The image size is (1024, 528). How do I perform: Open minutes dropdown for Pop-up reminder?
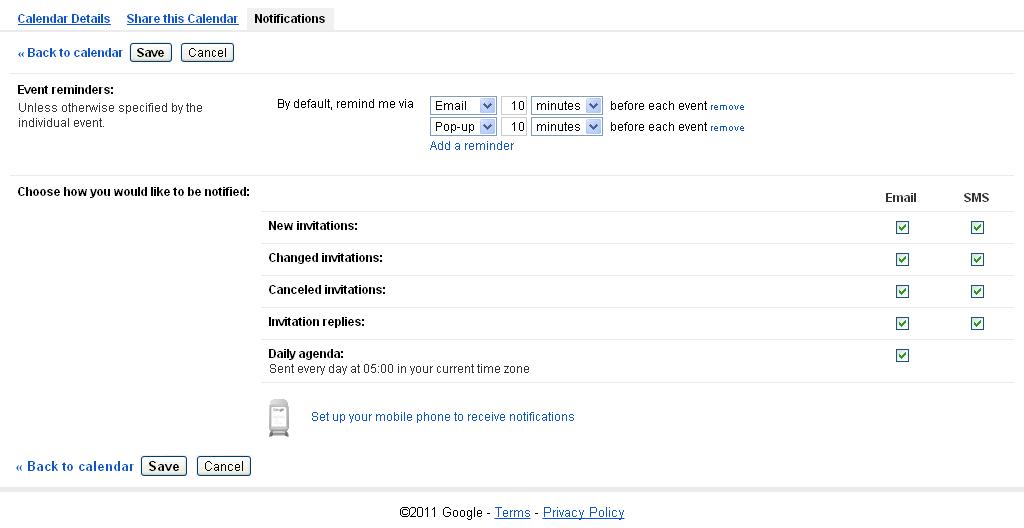[x=566, y=127]
